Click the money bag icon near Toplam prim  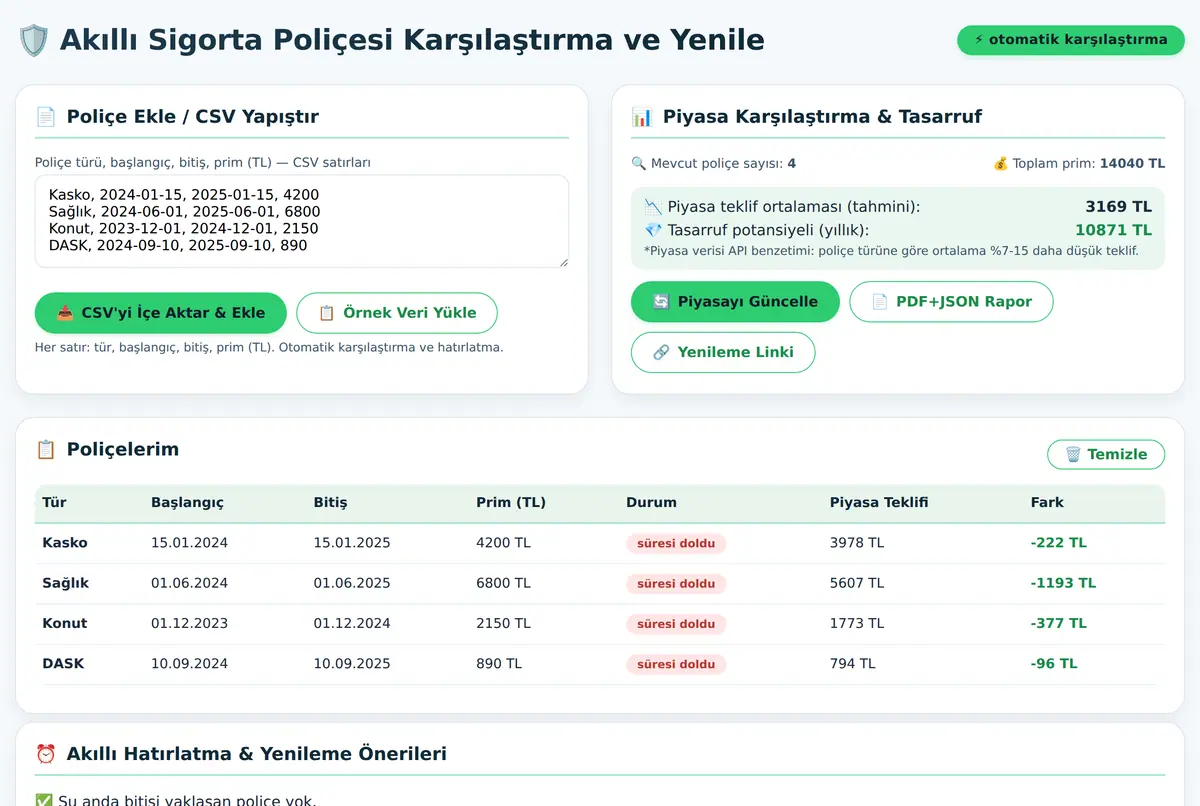[x=1000, y=164]
